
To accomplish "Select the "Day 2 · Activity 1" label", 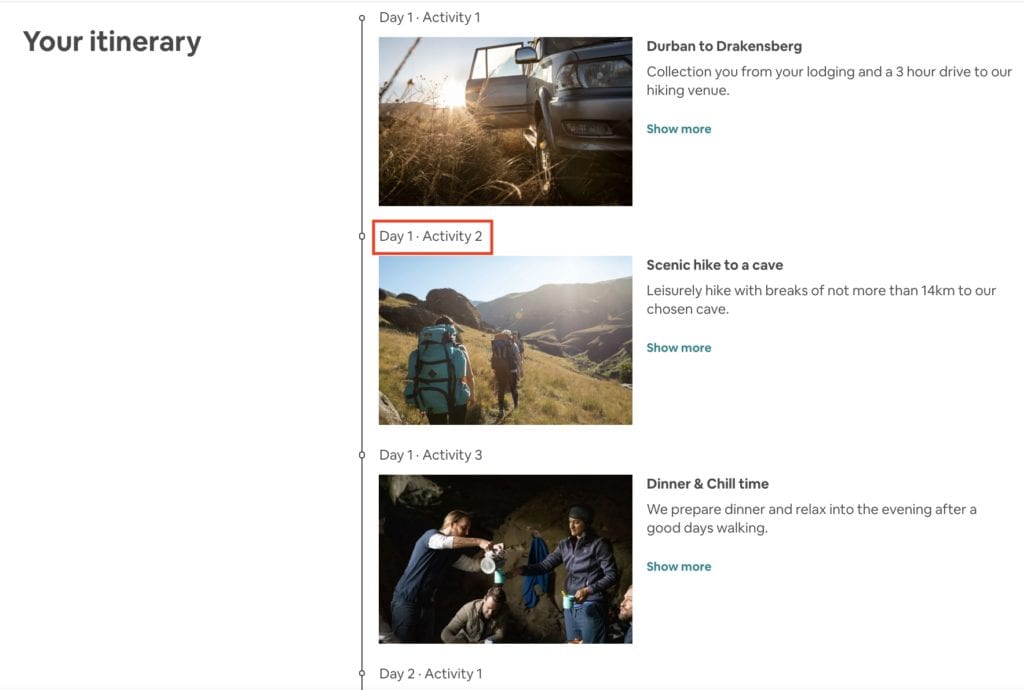I will tap(432, 673).
